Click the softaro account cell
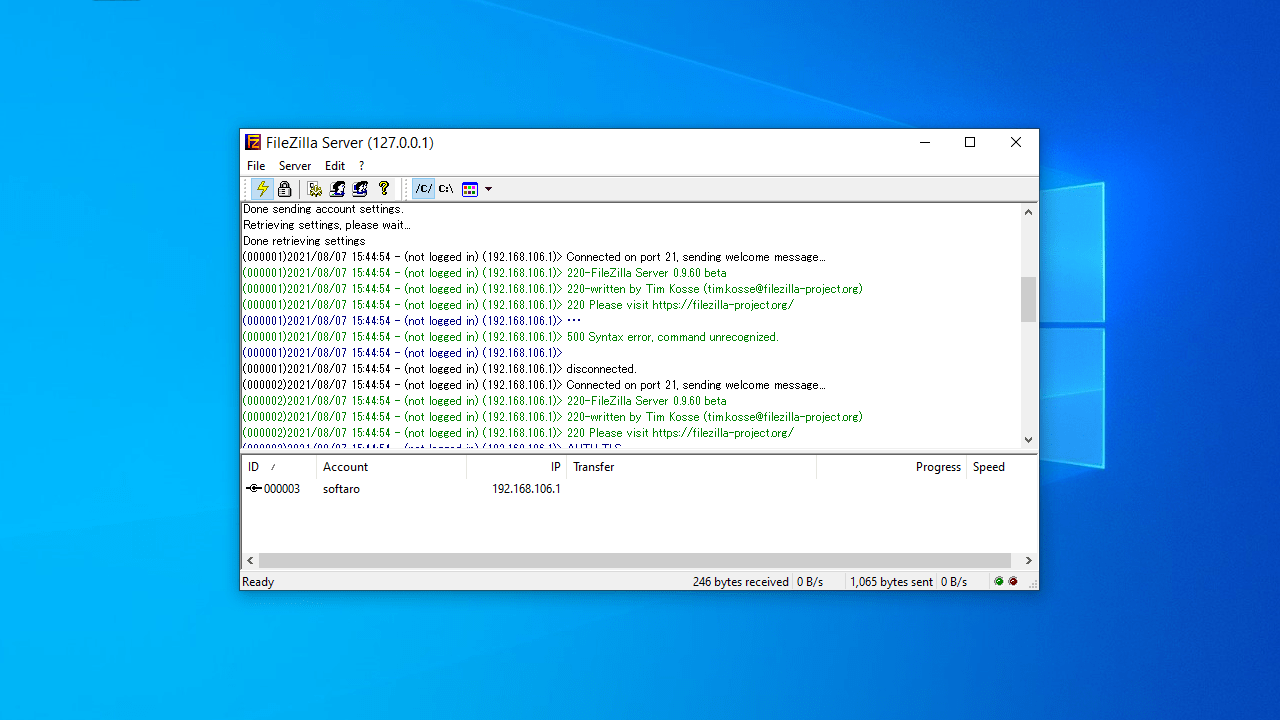This screenshot has height=720, width=1280. pyautogui.click(x=341, y=489)
